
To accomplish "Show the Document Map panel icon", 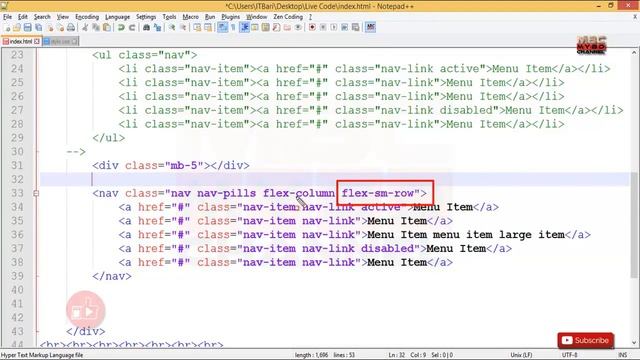I will tap(265, 27).
